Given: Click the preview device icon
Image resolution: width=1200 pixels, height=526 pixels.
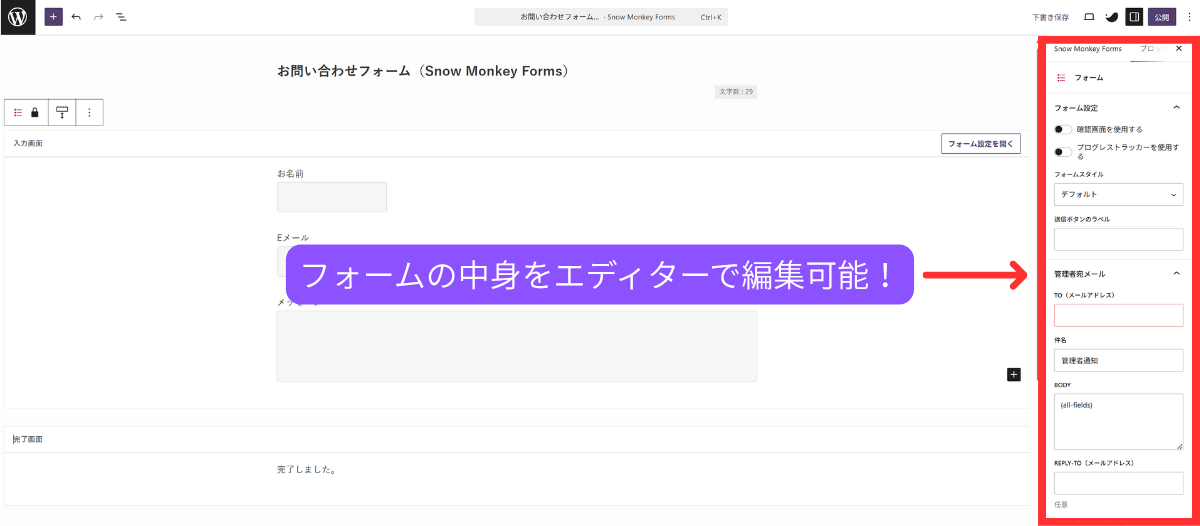Looking at the screenshot, I should click(x=1089, y=17).
